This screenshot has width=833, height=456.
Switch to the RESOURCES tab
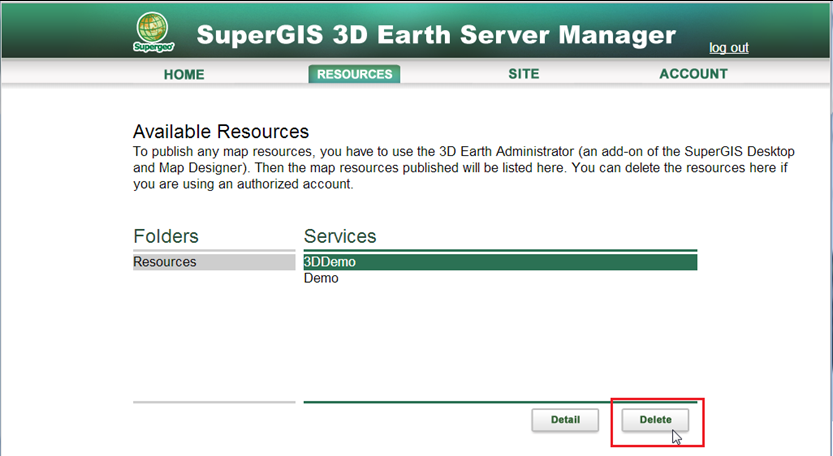tap(354, 74)
